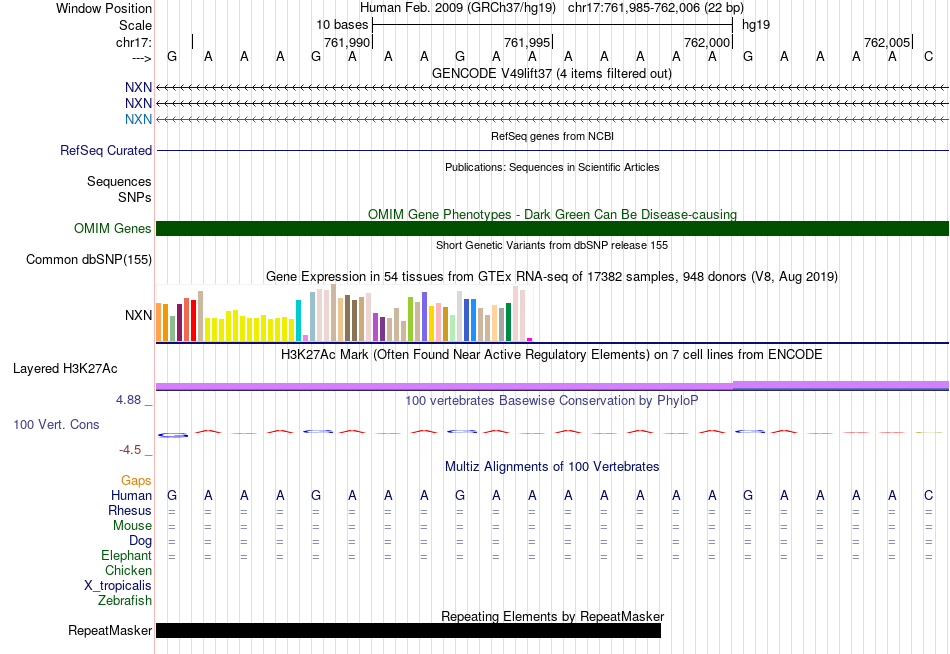950x654 pixels.
Task: Click the Sequences track label
Action: tap(119, 181)
